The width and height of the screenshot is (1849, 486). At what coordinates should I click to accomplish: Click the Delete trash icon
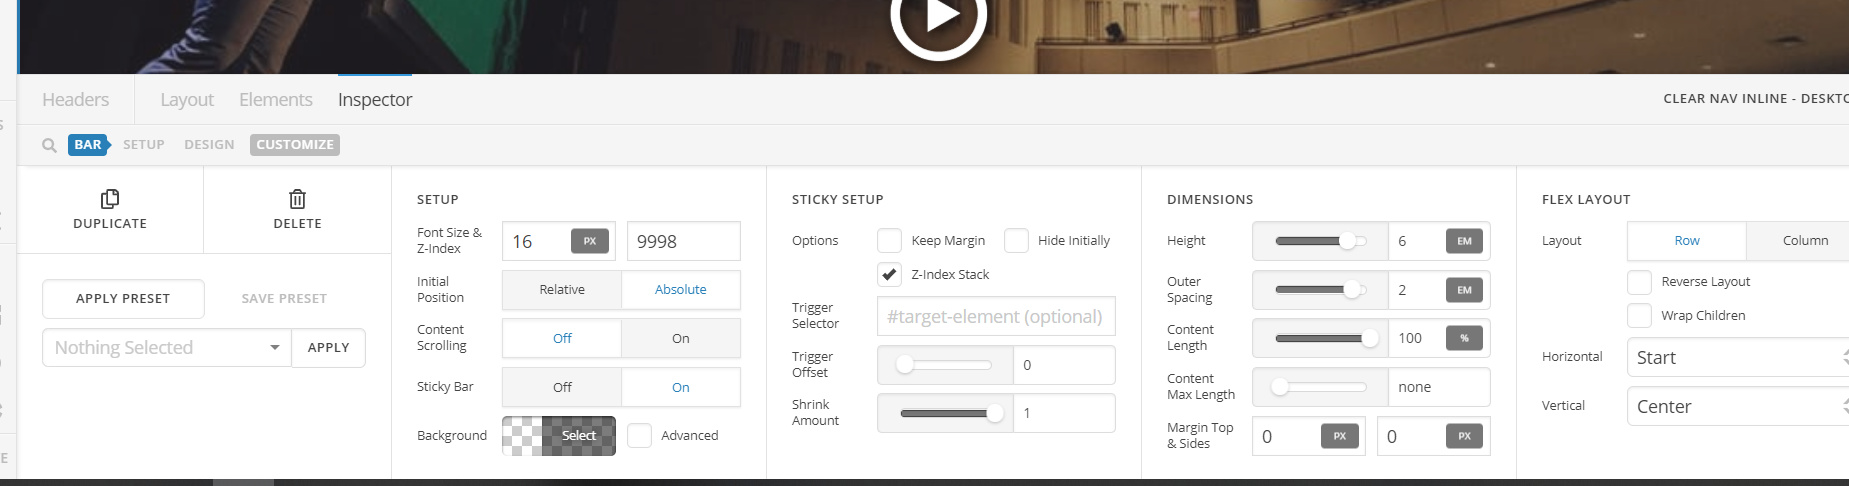coord(297,199)
